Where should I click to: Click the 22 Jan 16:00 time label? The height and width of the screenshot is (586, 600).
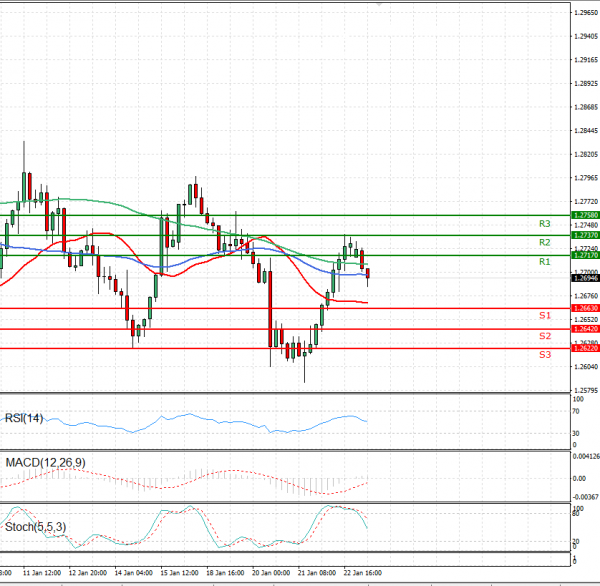(363, 573)
